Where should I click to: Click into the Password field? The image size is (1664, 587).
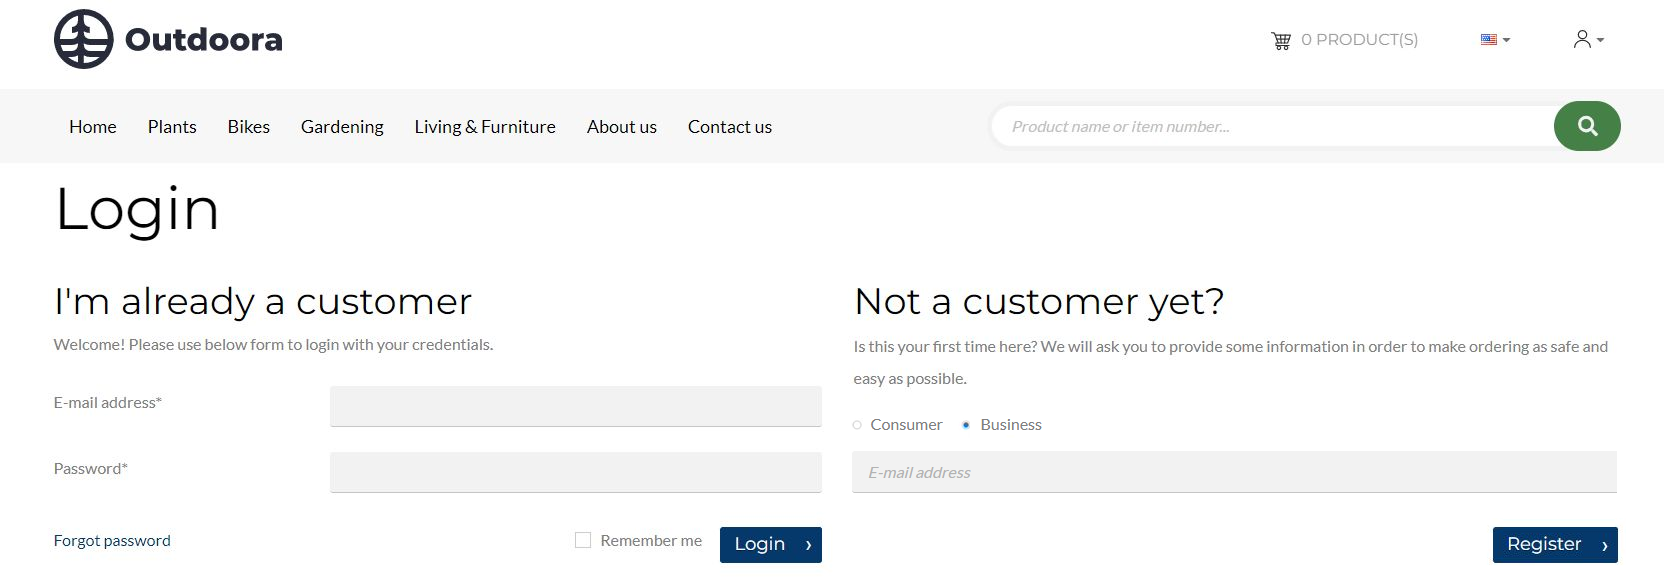tap(576, 472)
